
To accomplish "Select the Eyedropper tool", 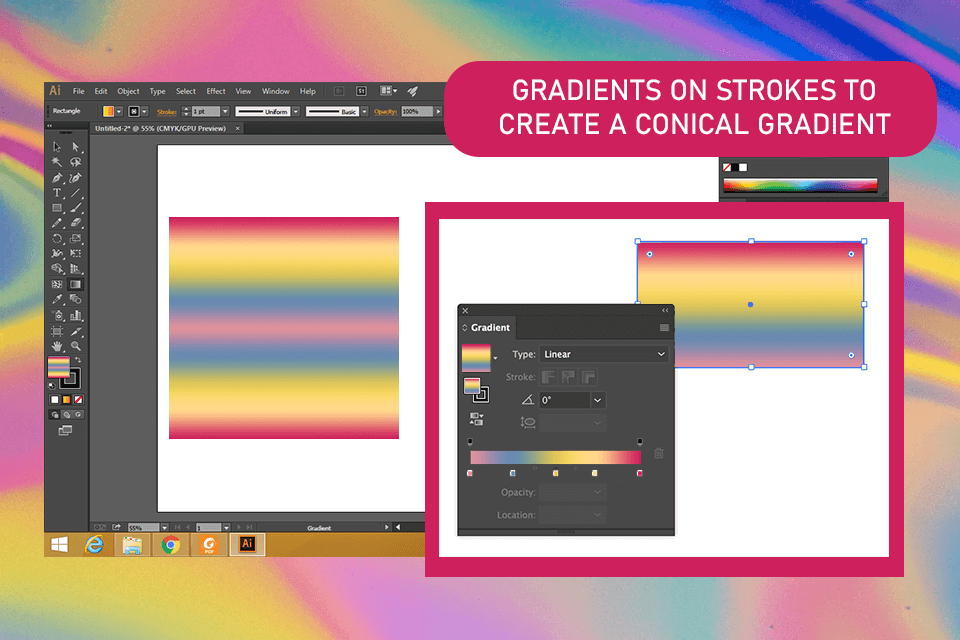I will click(x=57, y=299).
